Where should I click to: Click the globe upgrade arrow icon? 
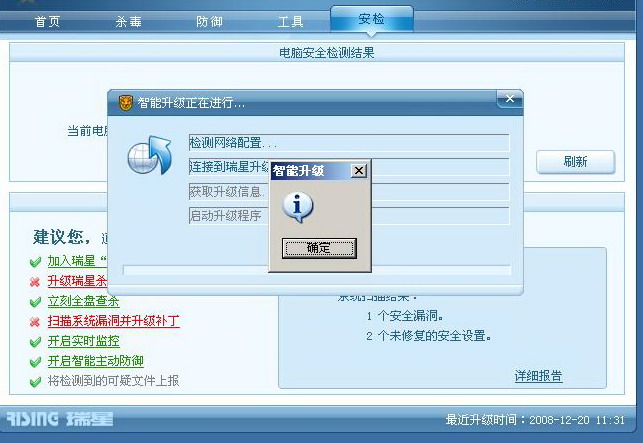coord(149,155)
